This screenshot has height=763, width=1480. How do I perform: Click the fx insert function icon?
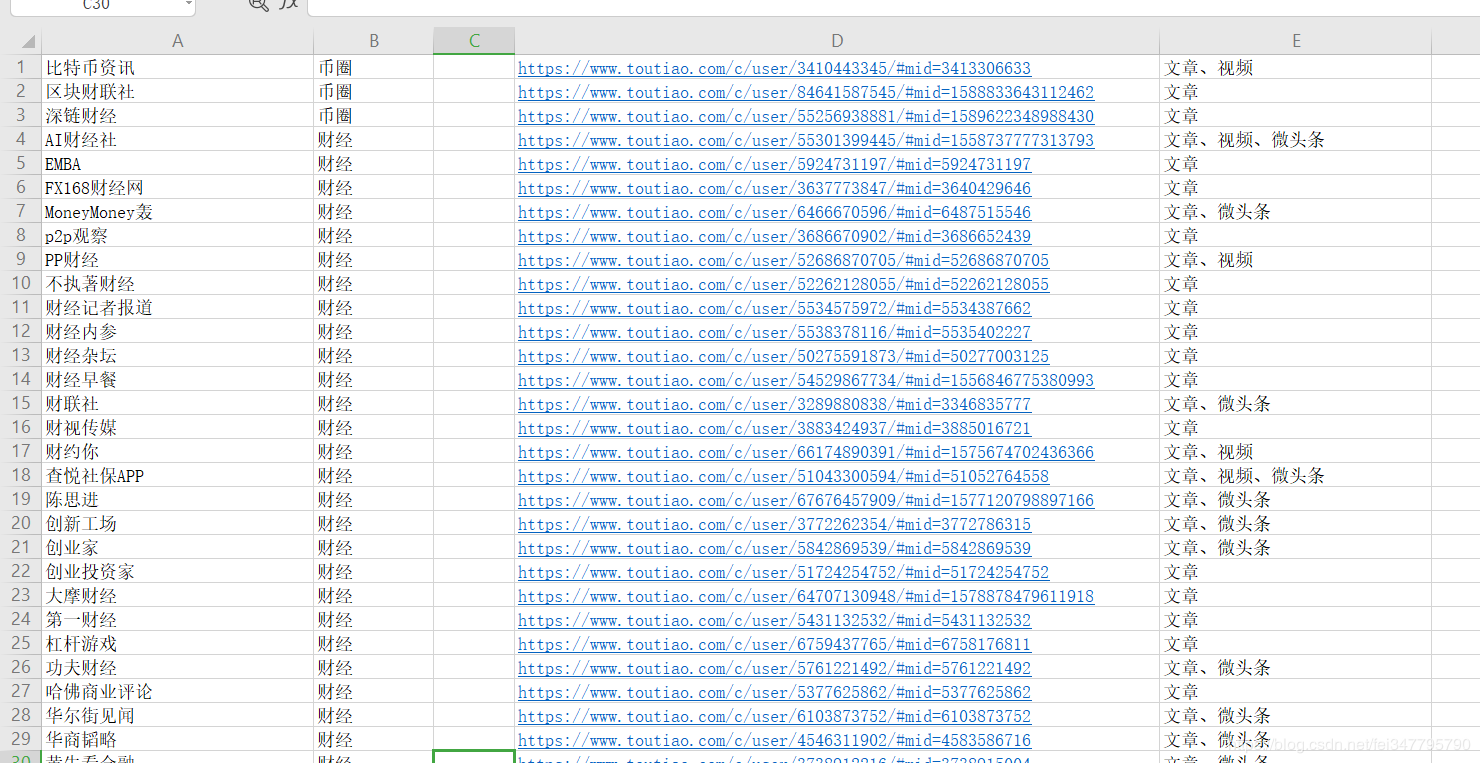289,4
